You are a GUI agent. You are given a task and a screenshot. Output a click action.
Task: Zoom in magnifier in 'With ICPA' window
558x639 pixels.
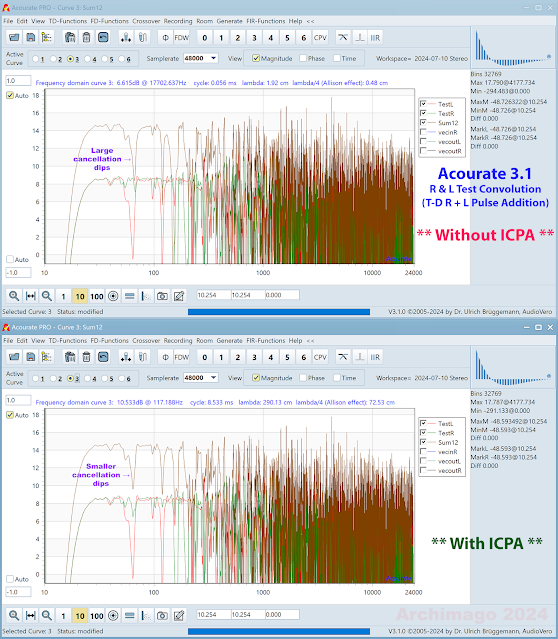pyautogui.click(x=14, y=616)
